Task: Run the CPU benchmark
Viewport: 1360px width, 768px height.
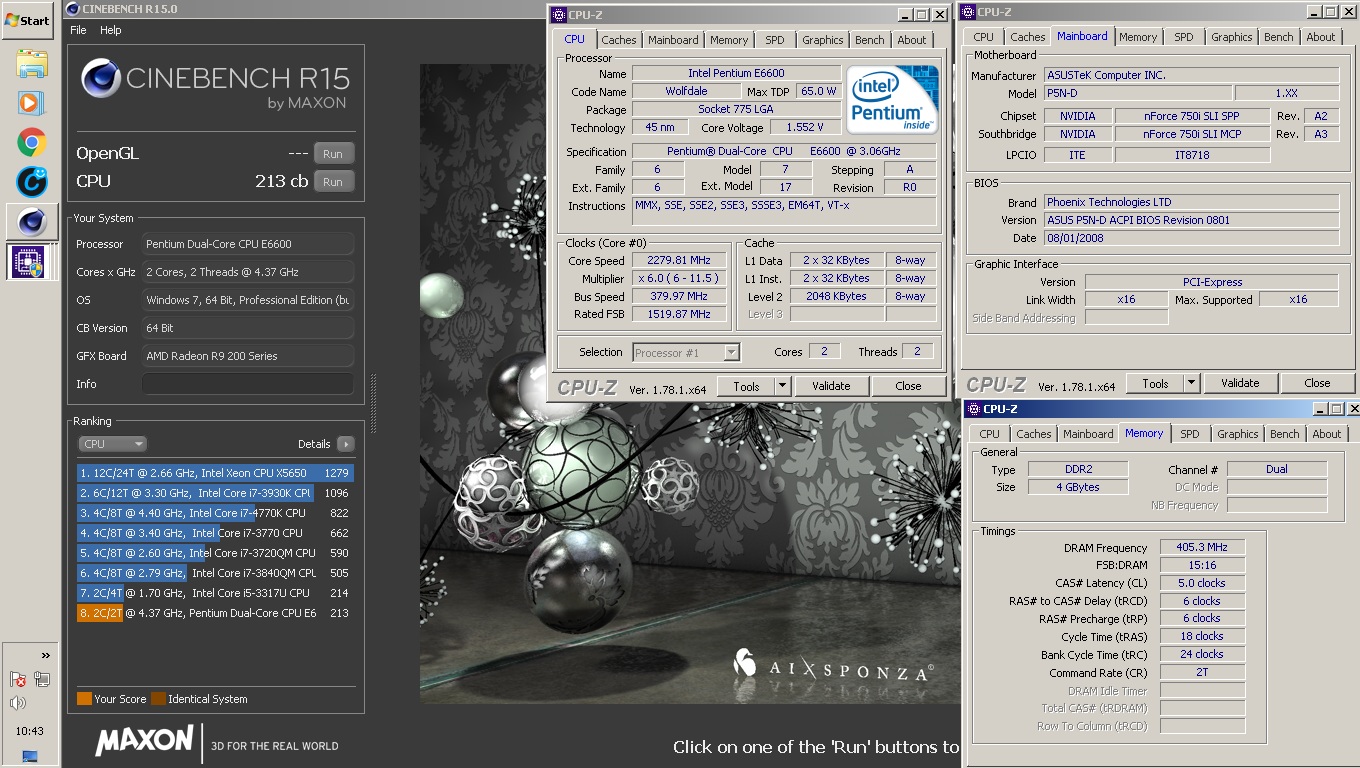Action: point(334,182)
